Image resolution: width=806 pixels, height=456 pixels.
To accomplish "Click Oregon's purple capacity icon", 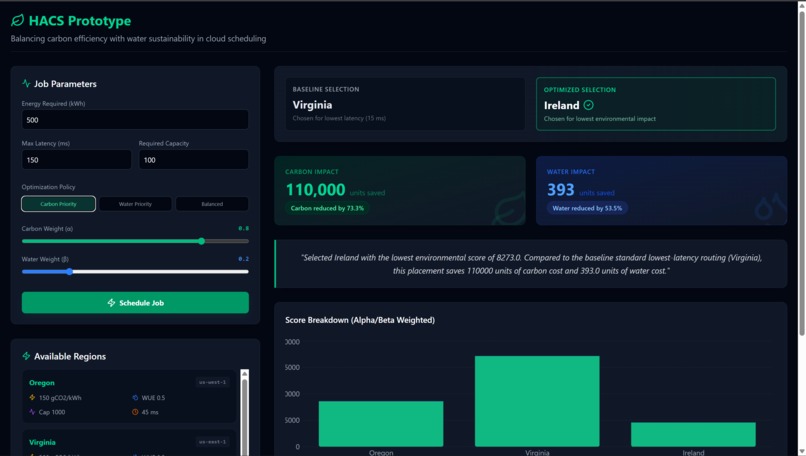I will coord(32,412).
